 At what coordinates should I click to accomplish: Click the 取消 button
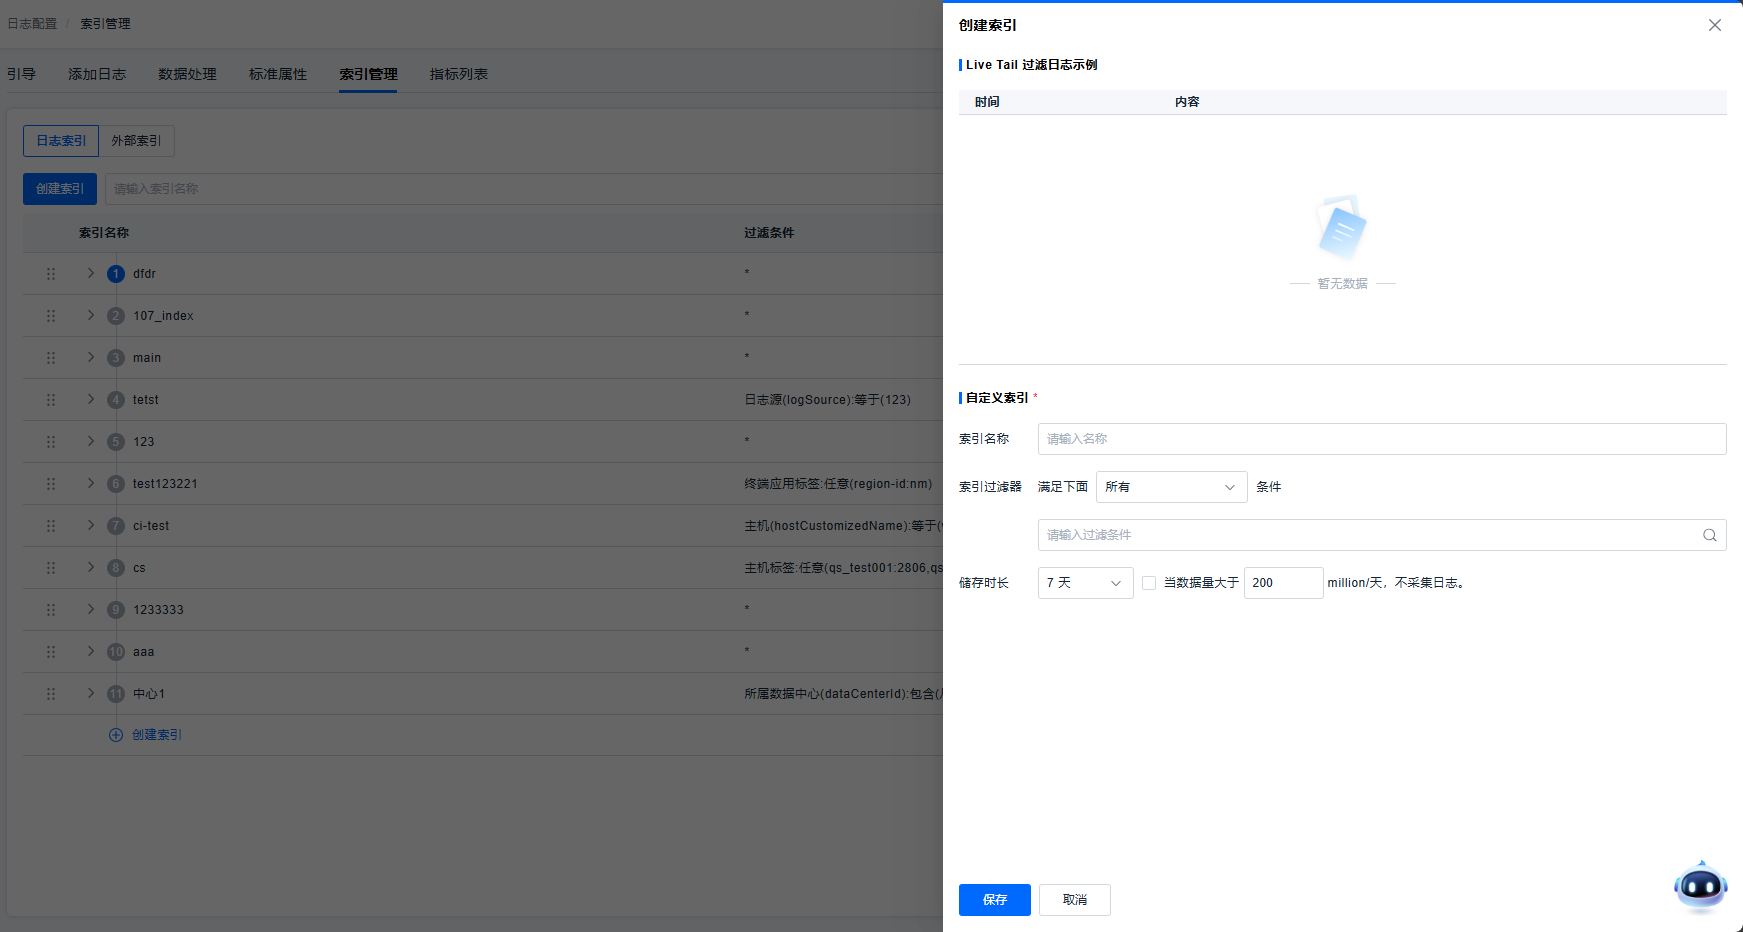point(1074,900)
